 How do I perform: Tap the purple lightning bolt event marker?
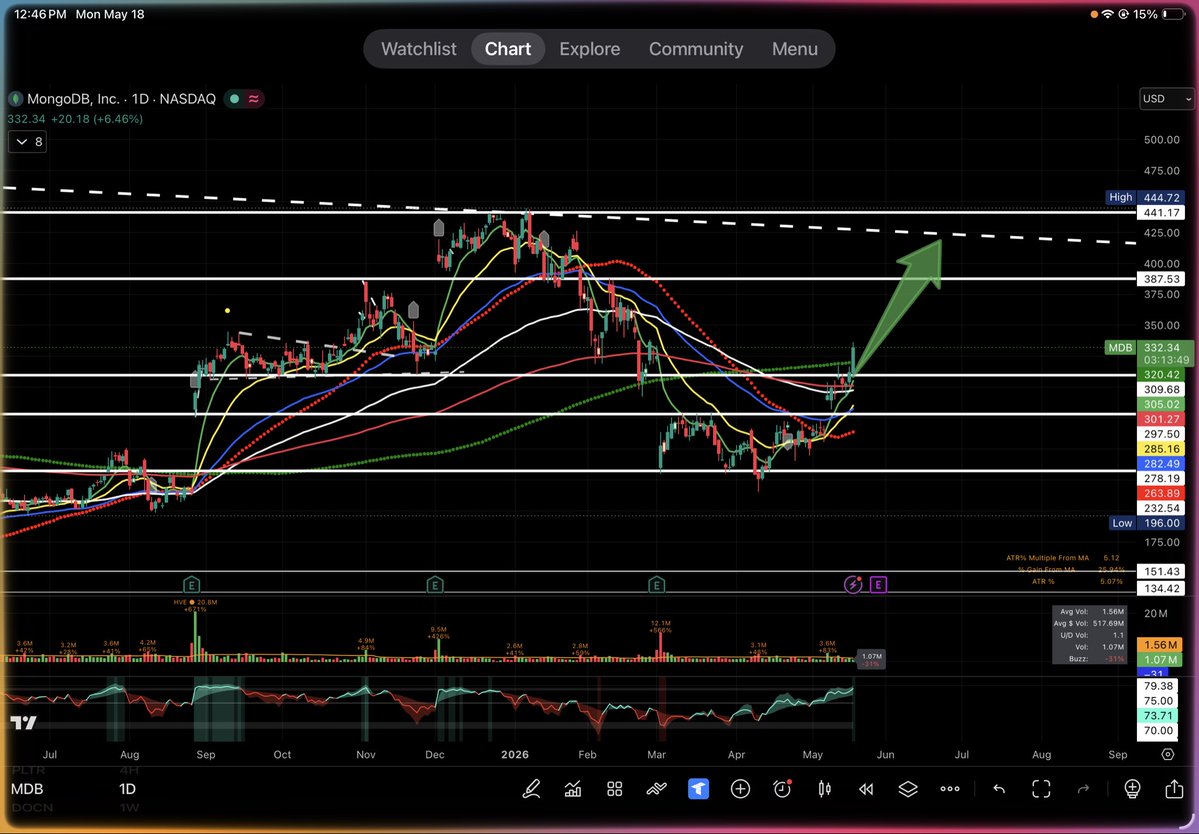(x=853, y=585)
